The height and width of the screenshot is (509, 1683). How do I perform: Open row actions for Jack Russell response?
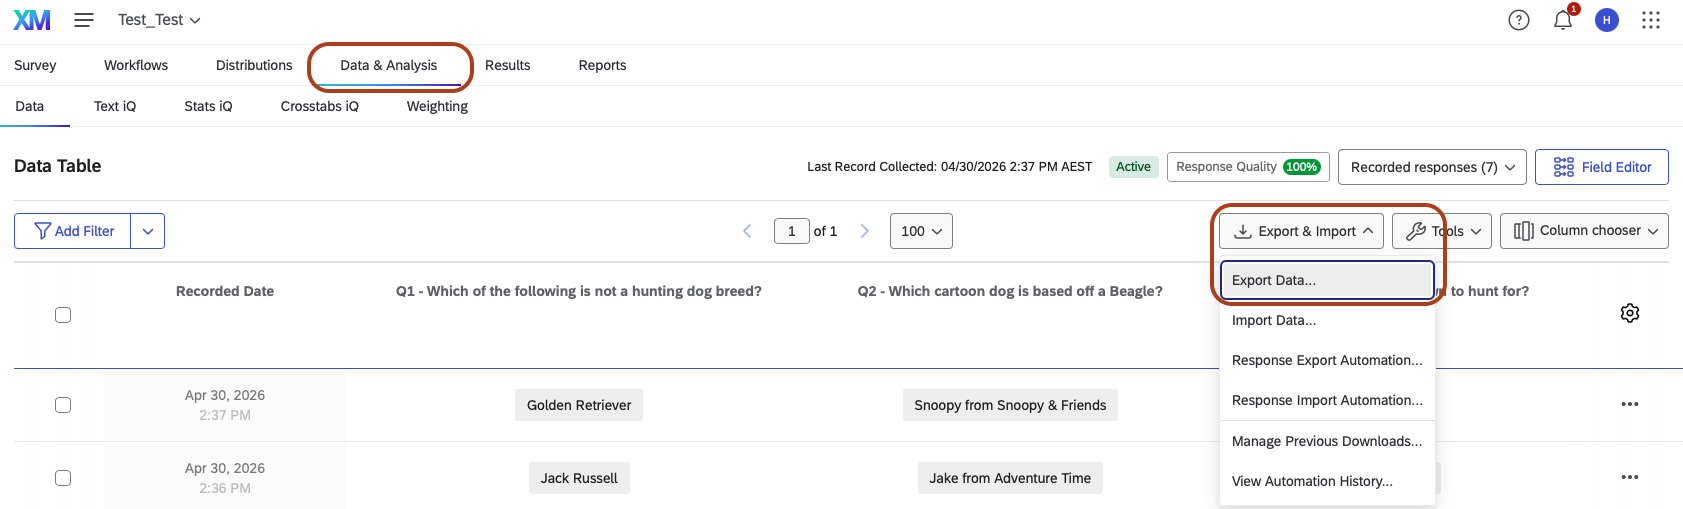[x=1630, y=477]
